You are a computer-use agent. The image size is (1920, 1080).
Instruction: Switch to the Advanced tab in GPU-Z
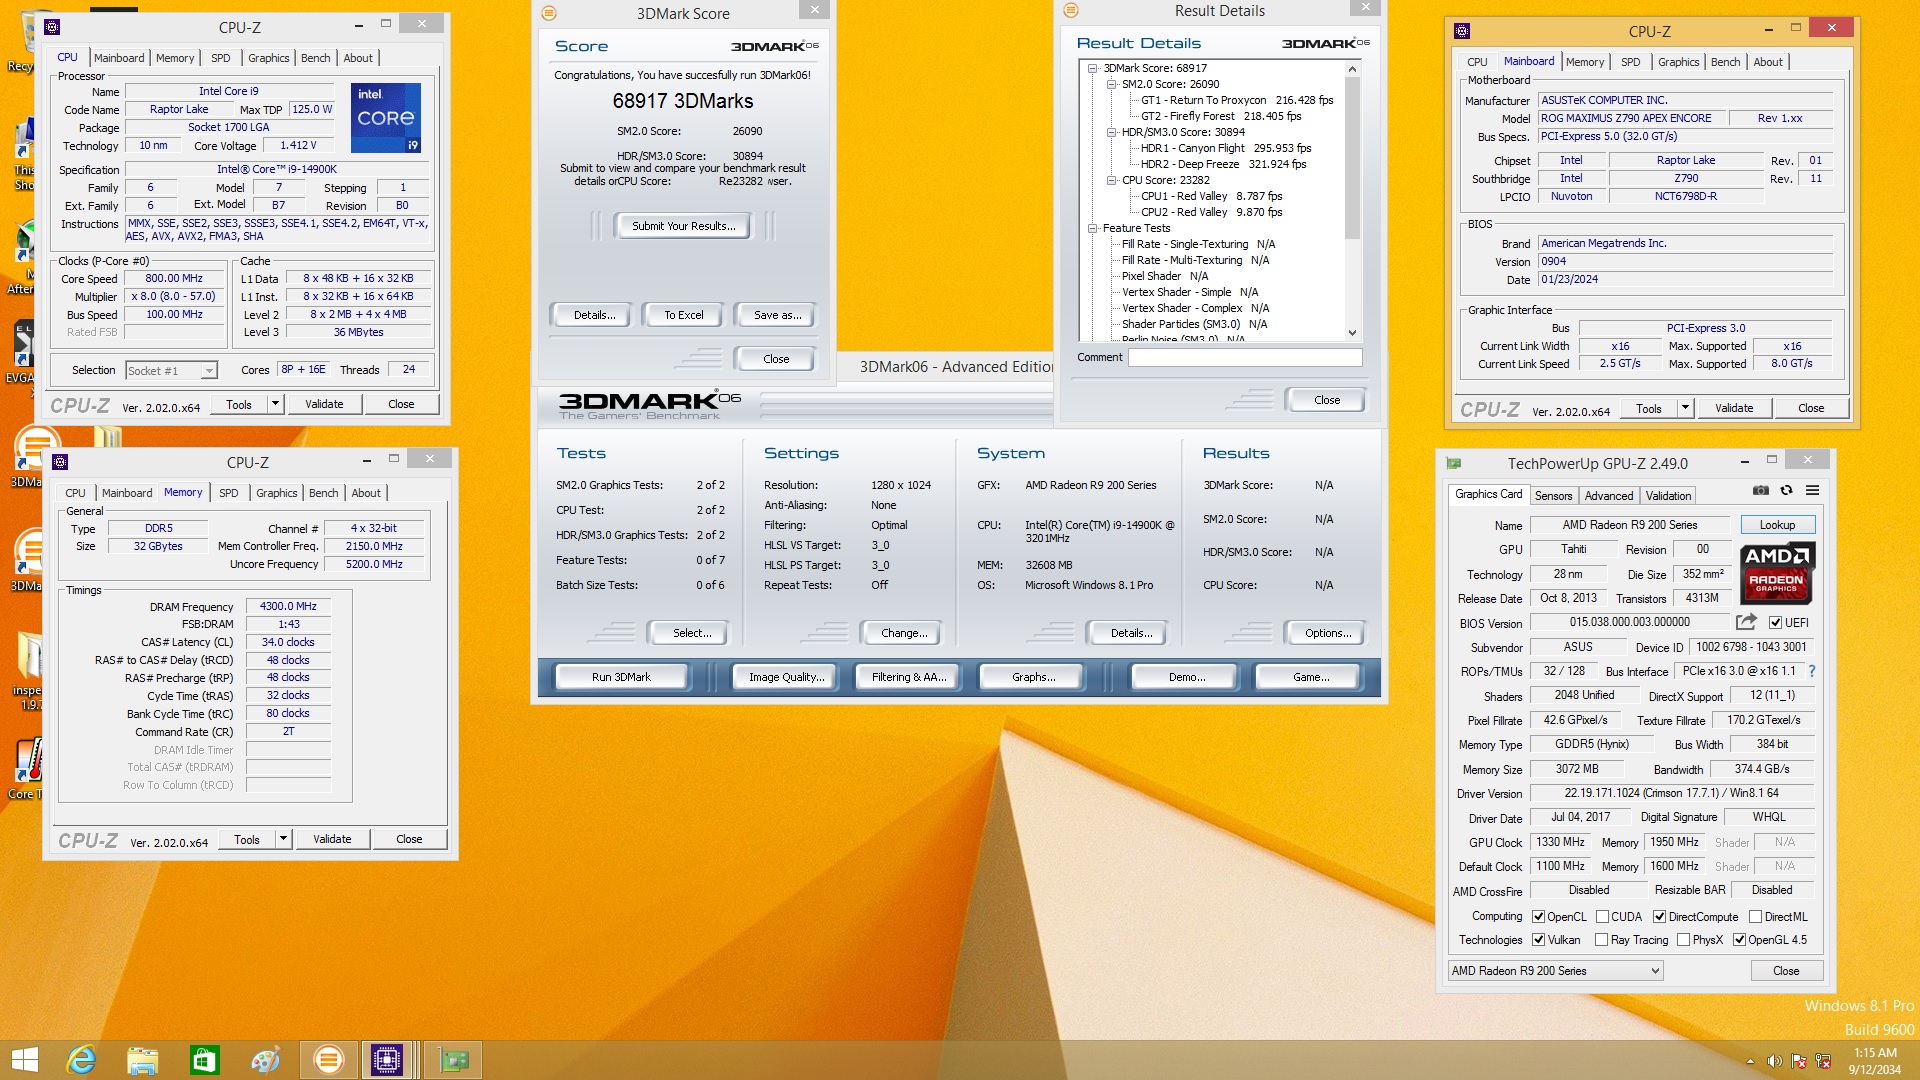(1608, 495)
